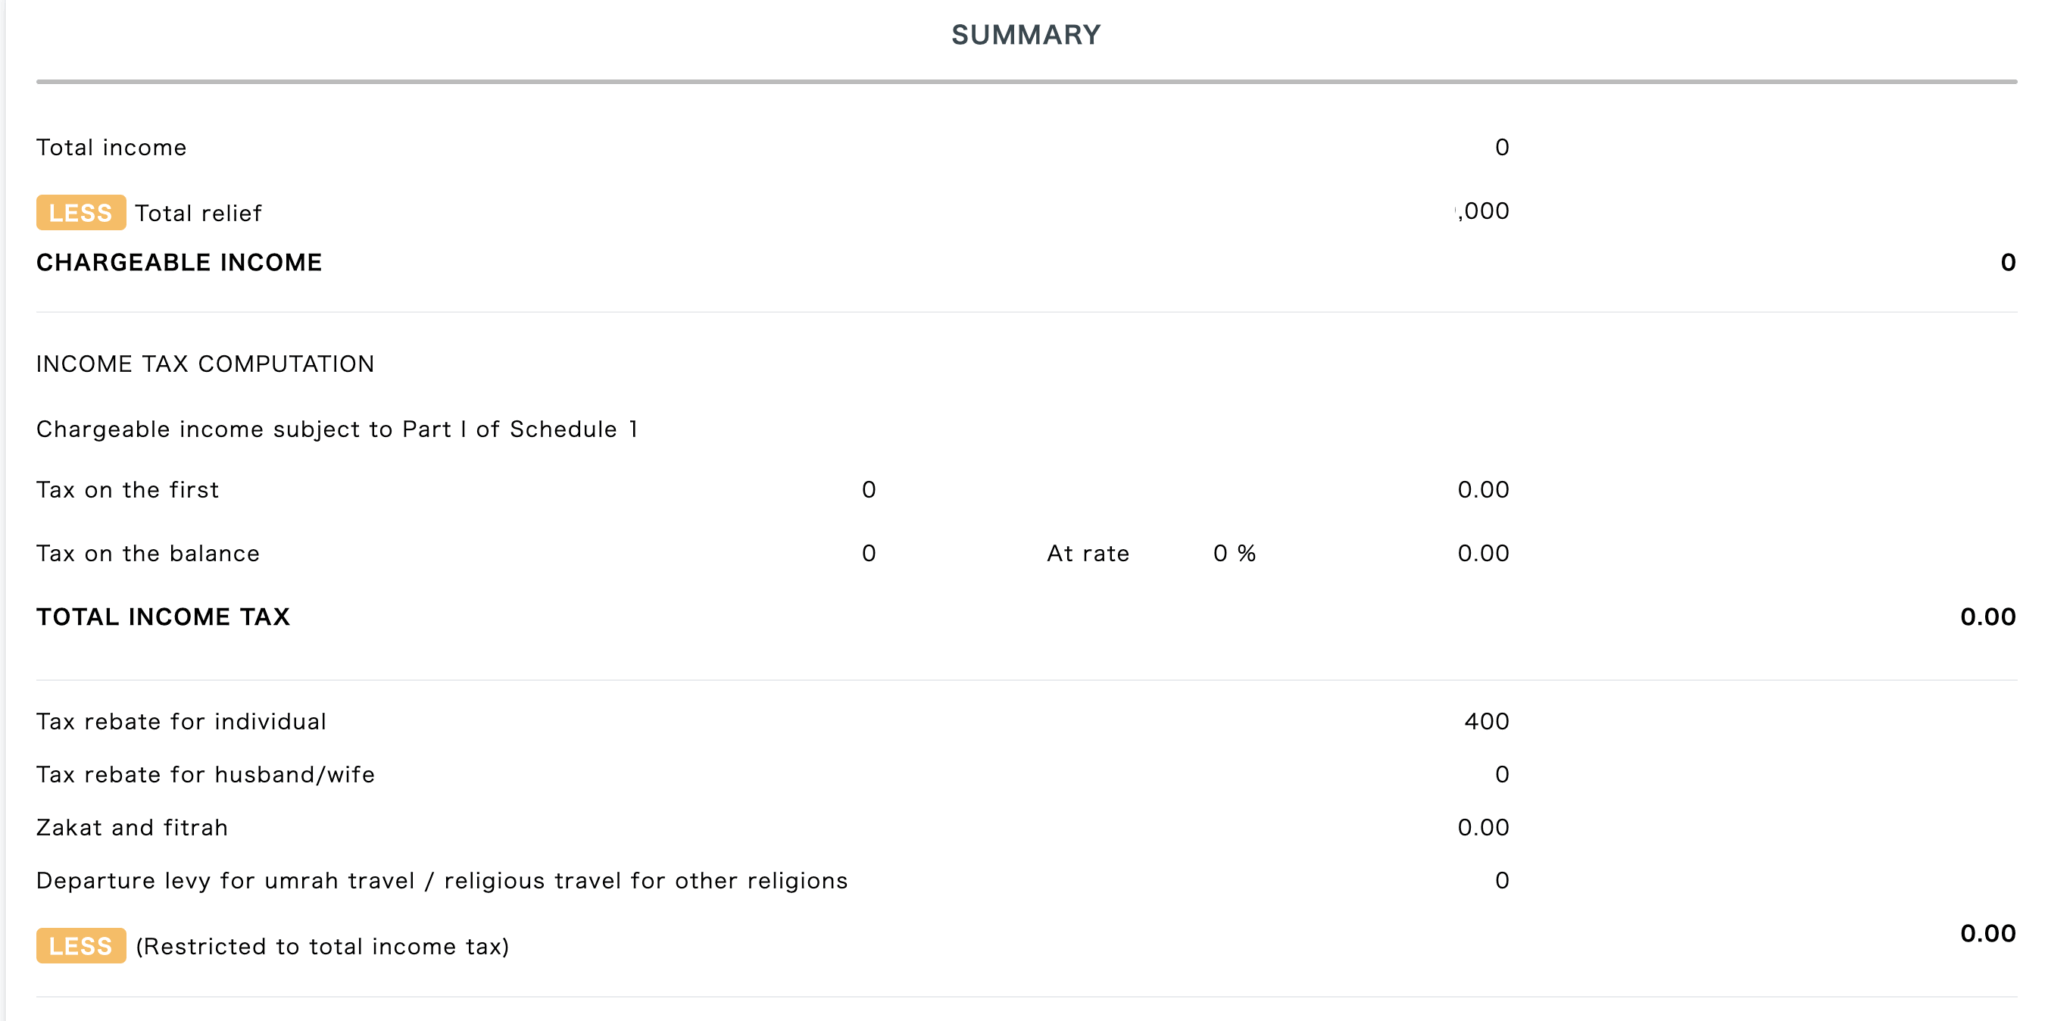2048x1021 pixels.
Task: Click the INCOME TAX COMPUTATION heading
Action: 205,364
